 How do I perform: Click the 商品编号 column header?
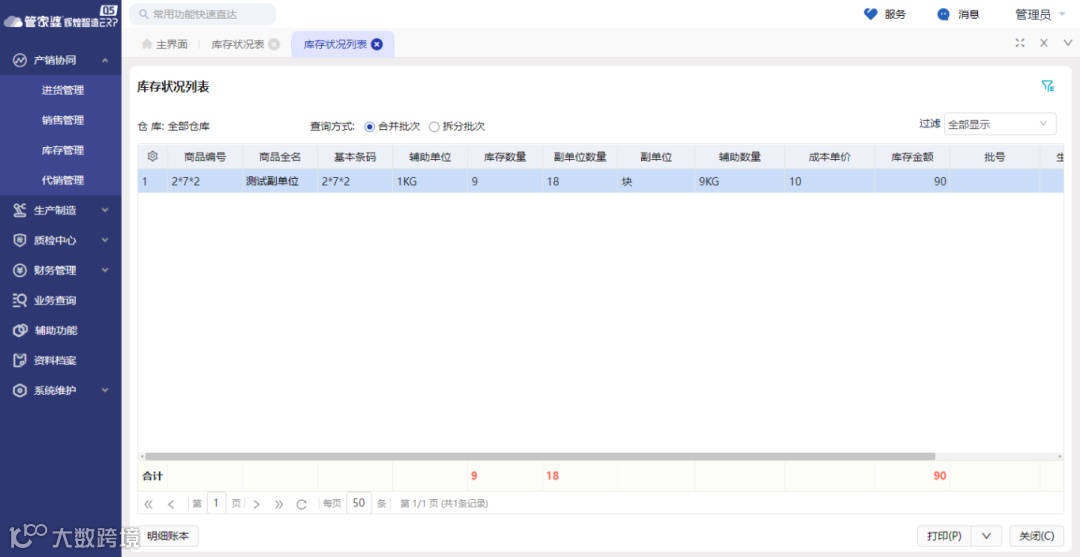(205, 157)
